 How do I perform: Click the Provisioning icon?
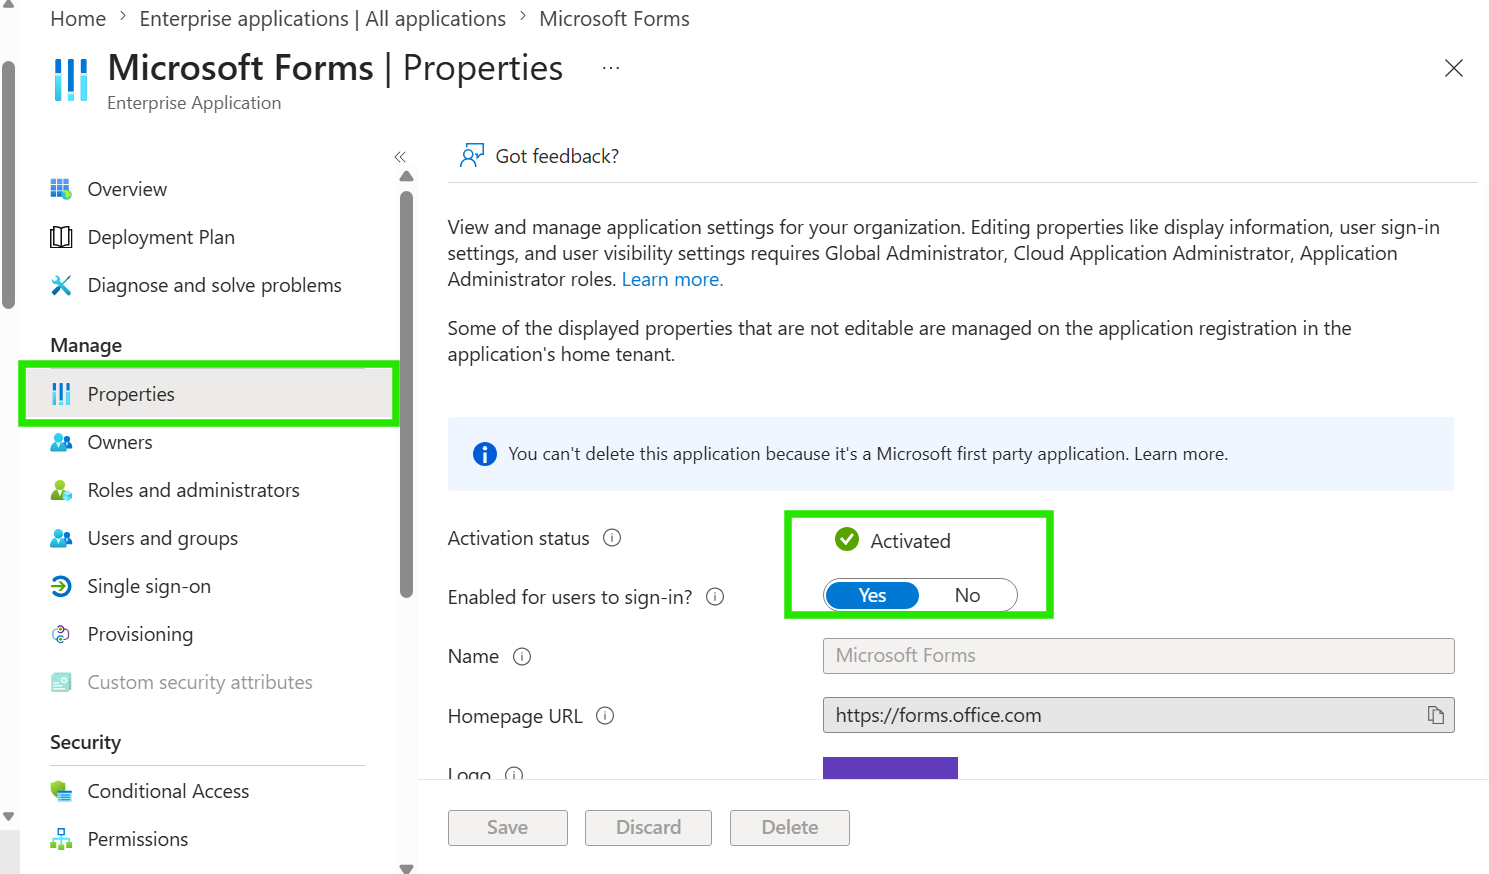61,634
